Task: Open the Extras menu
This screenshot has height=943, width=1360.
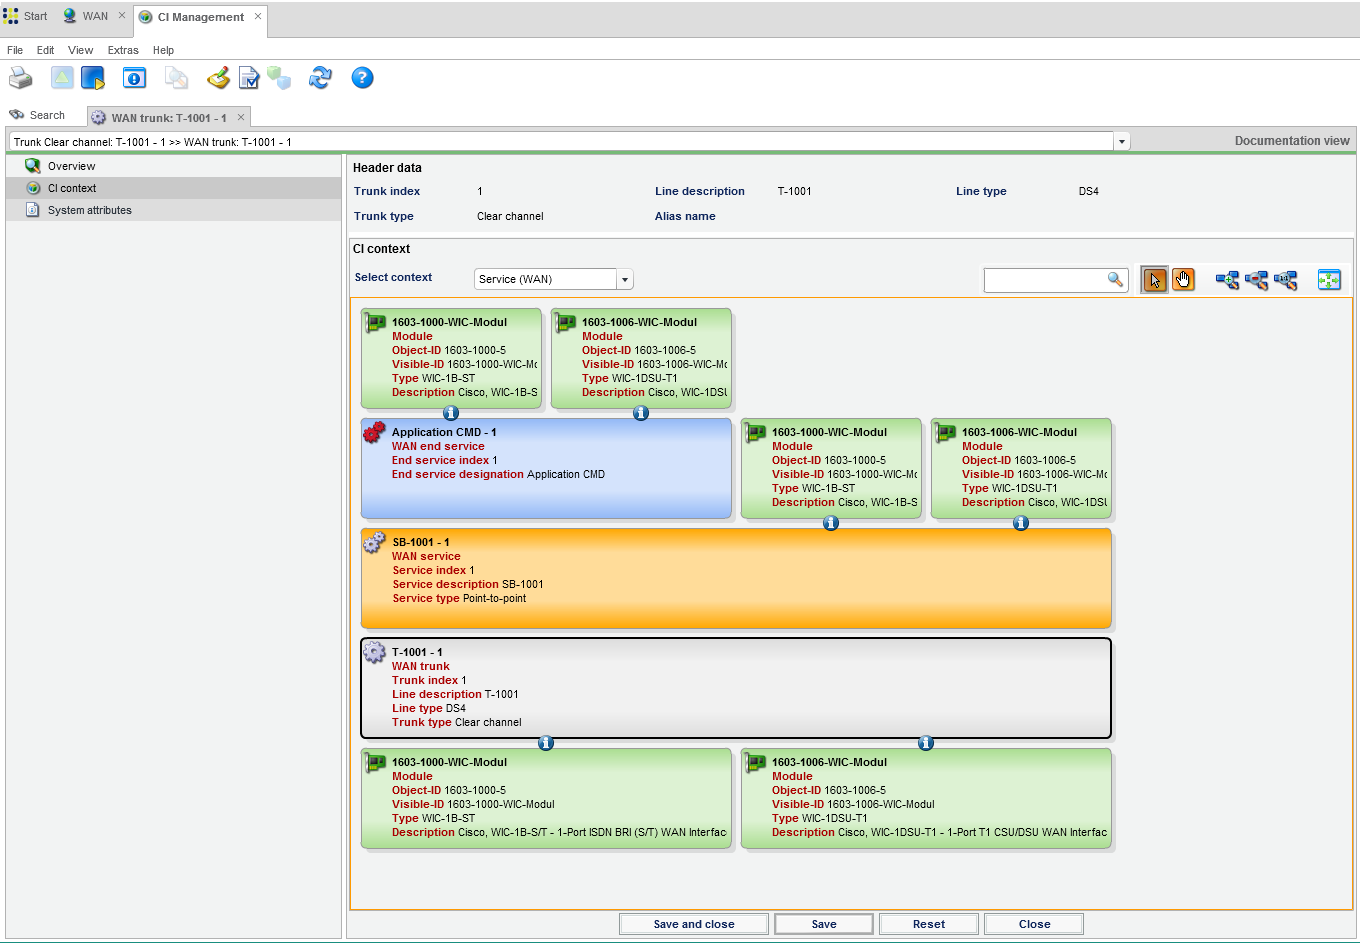Action: click(123, 50)
